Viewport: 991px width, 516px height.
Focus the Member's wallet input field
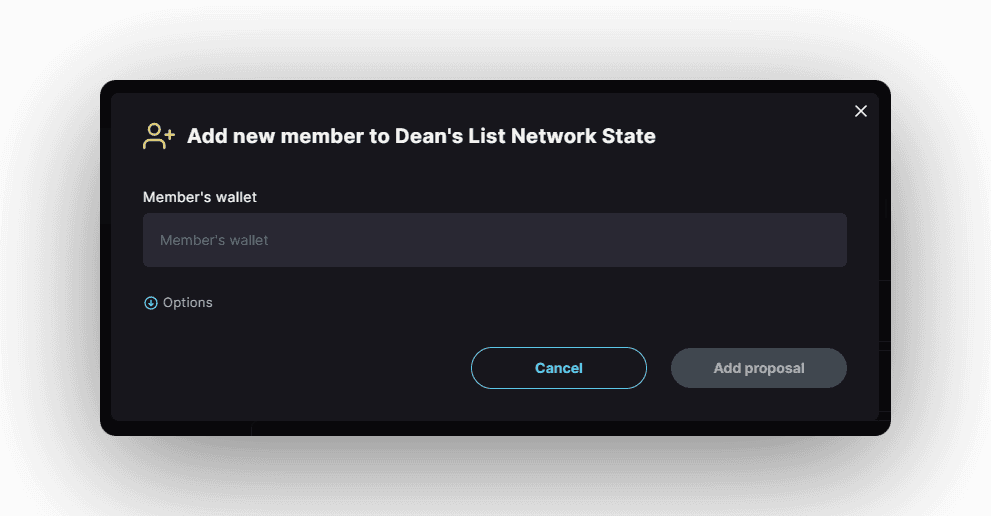tap(494, 240)
